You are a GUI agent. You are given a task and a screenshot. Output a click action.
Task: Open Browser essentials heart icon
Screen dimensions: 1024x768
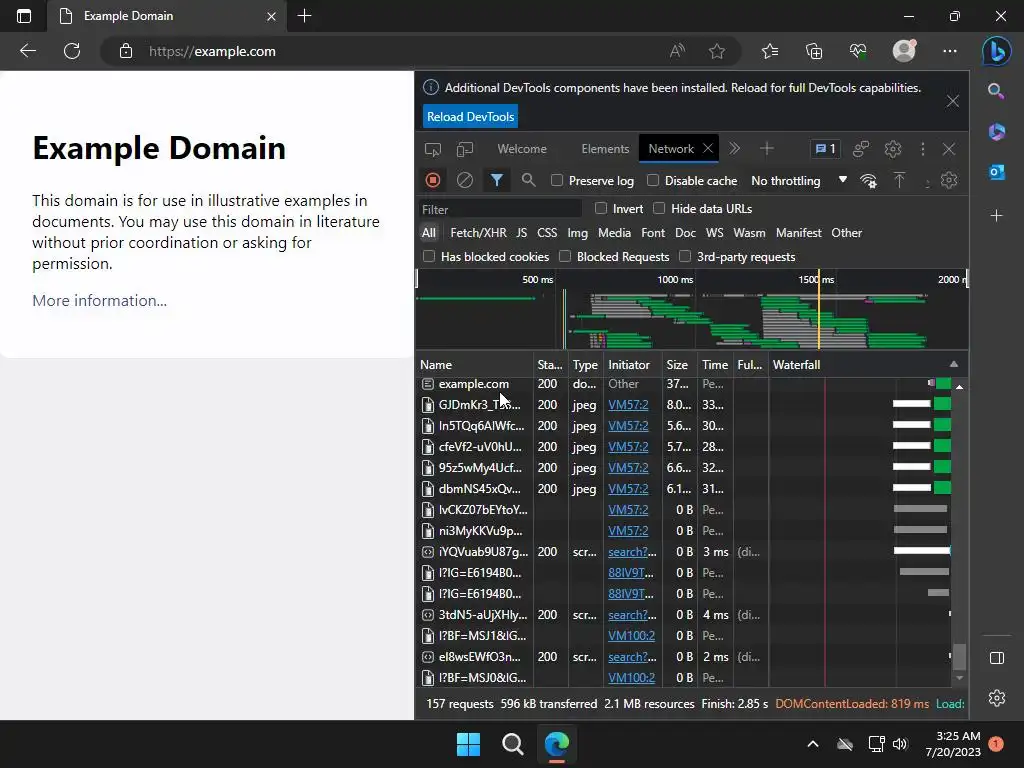point(858,51)
